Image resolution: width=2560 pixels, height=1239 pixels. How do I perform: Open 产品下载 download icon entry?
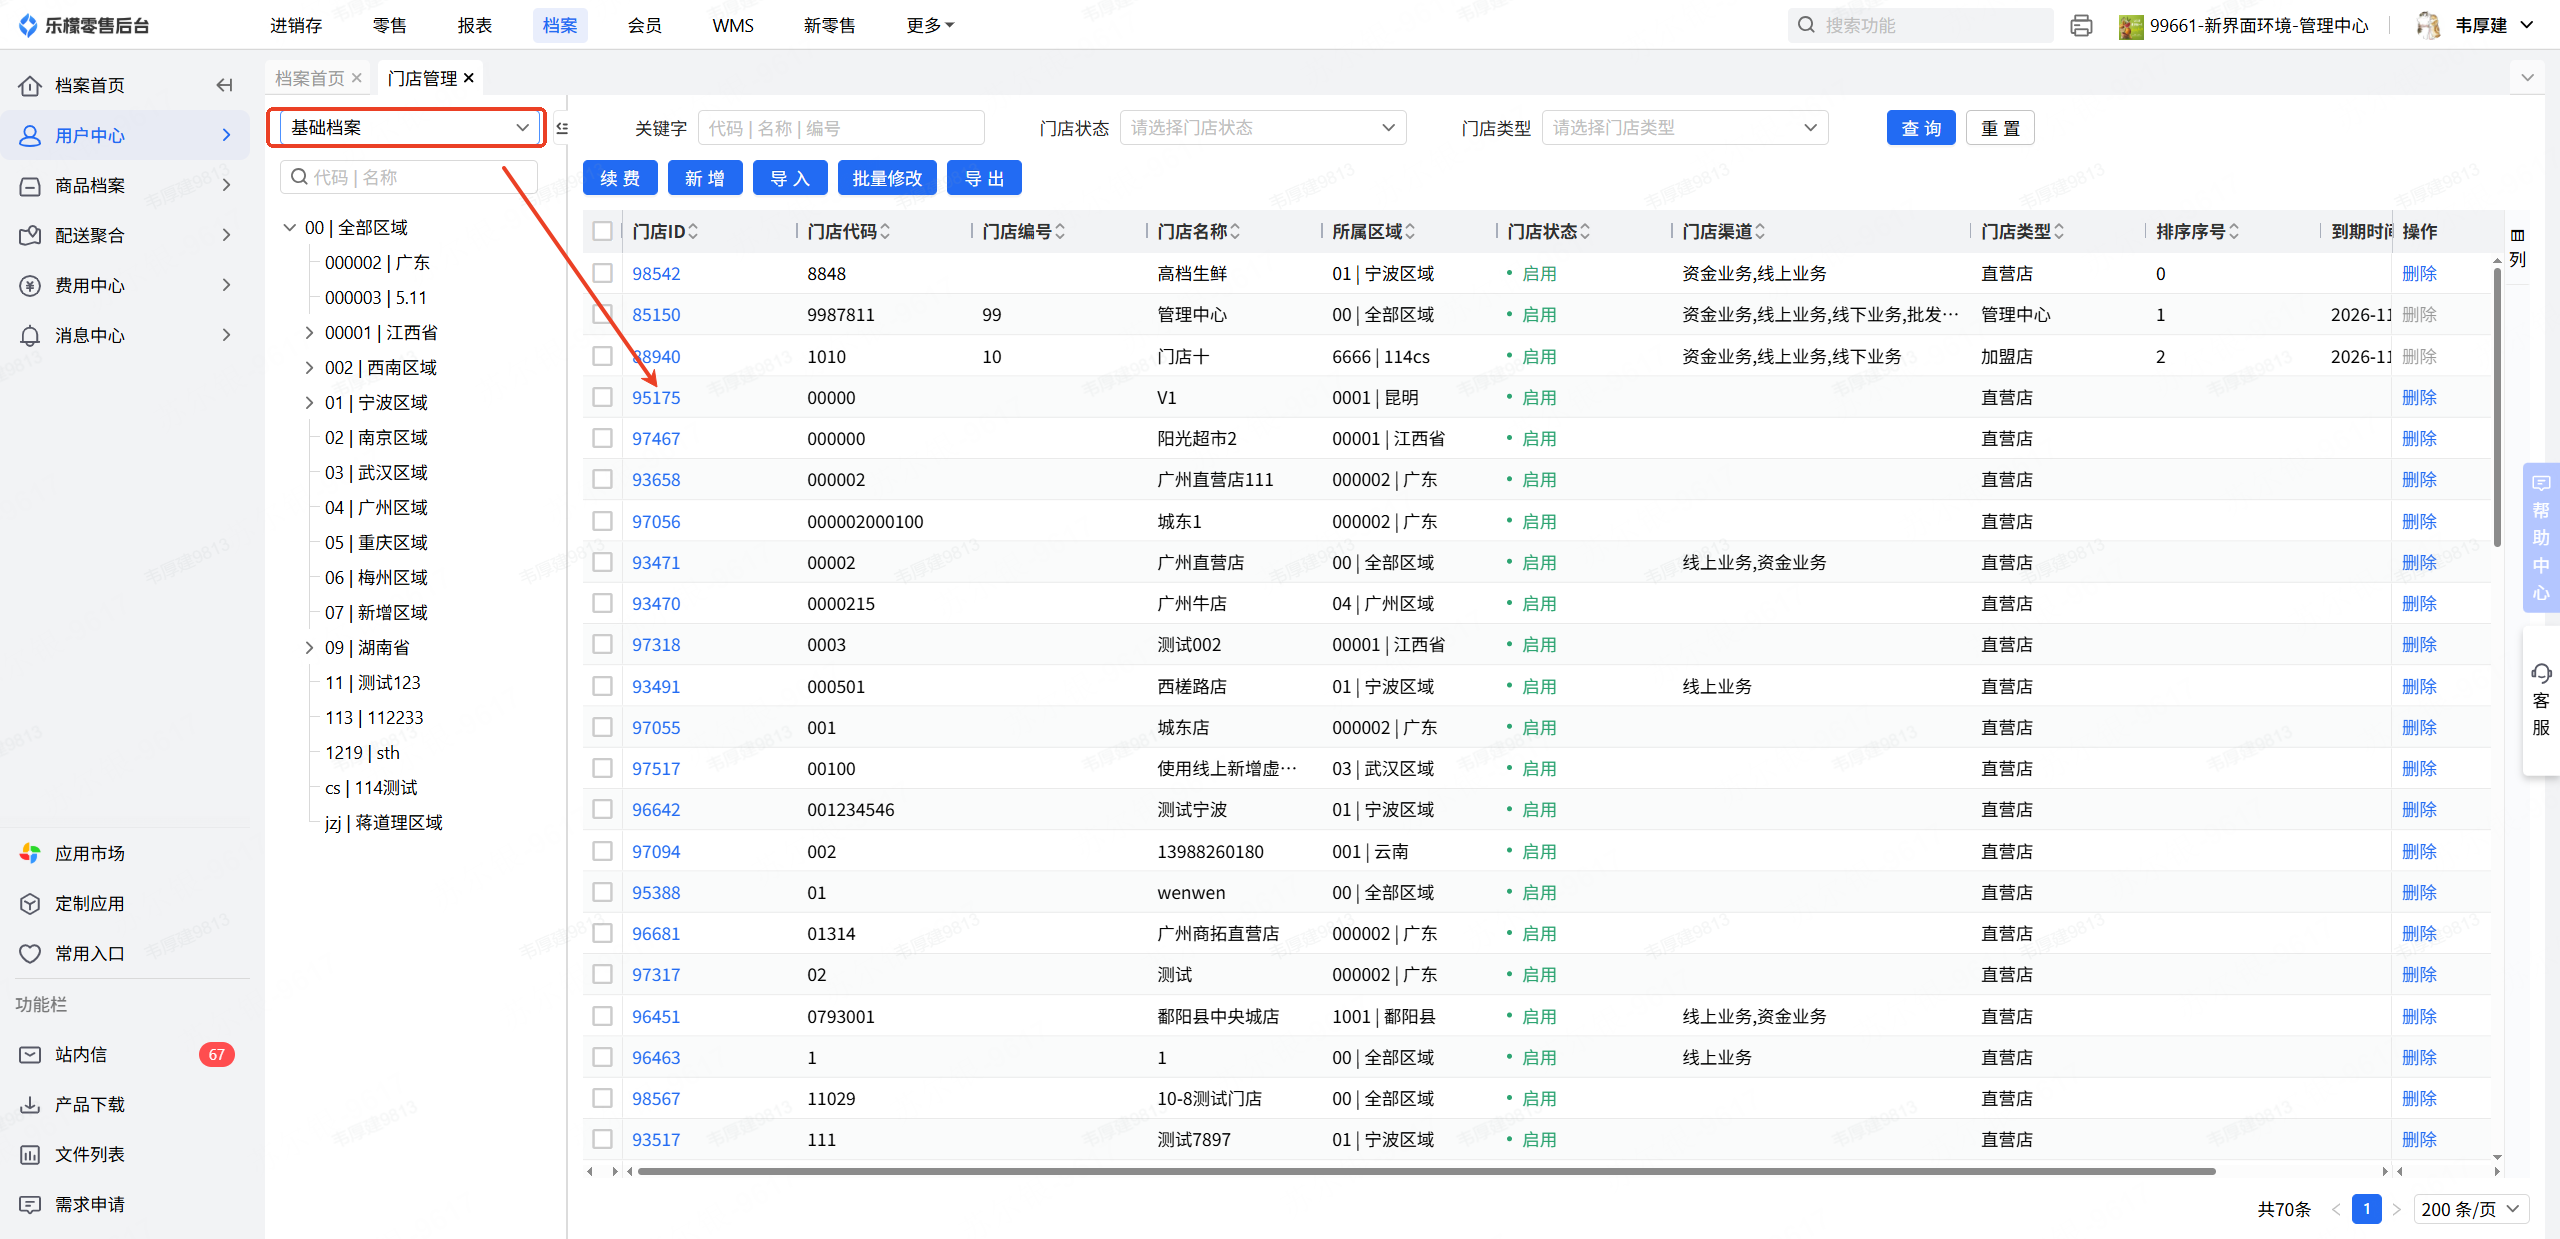pyautogui.click(x=31, y=1104)
